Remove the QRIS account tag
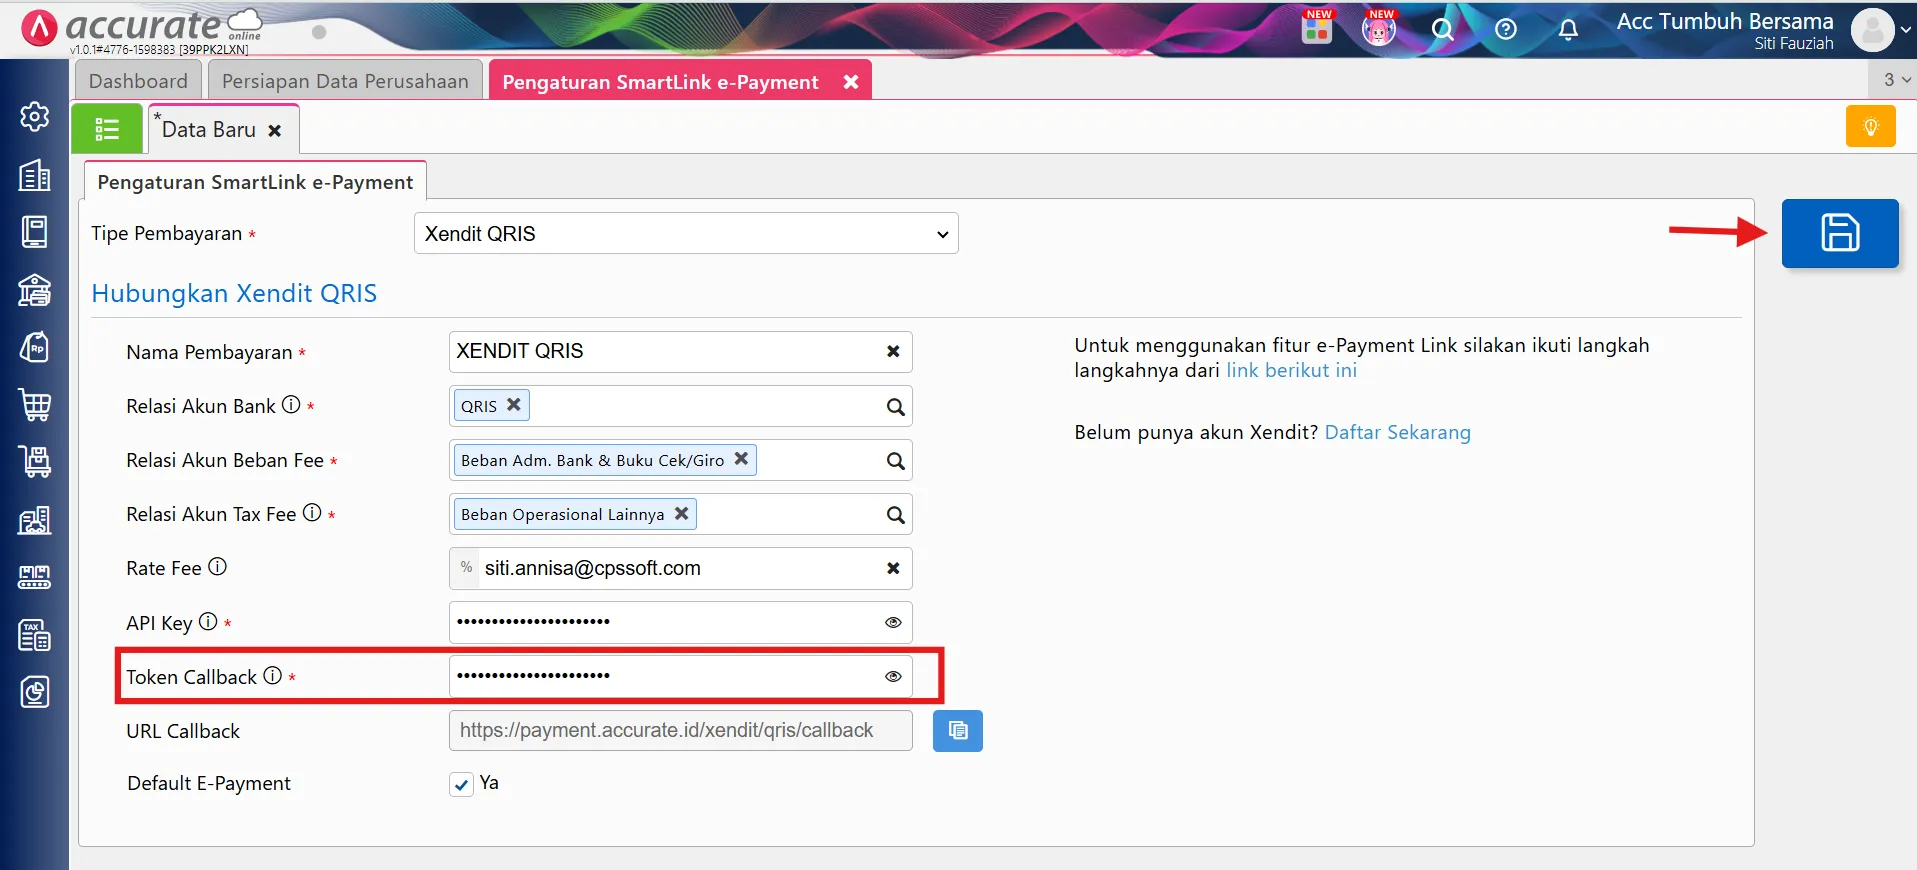Screen dimensions: 1917x870 coord(514,405)
